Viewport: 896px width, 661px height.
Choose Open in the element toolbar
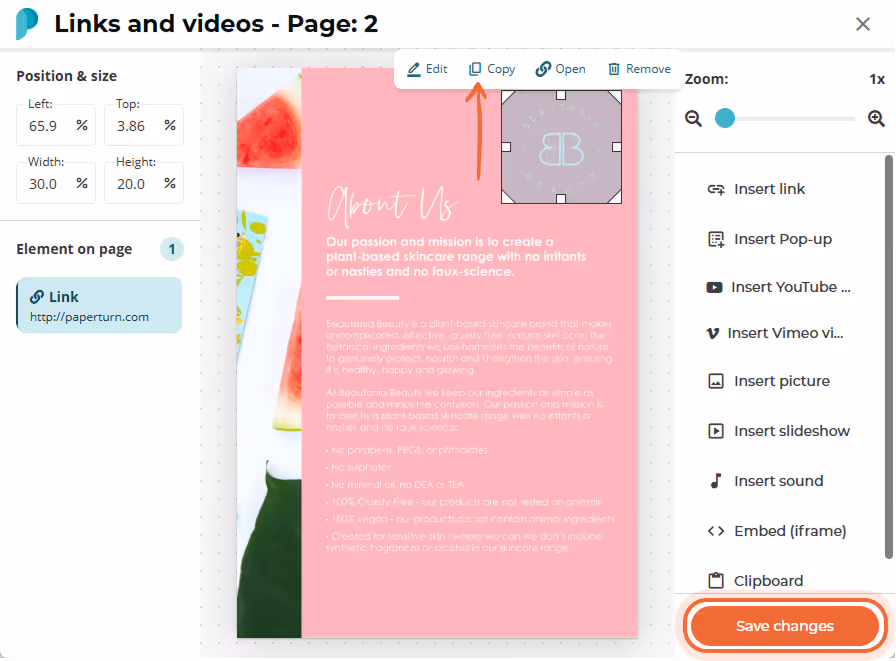click(561, 69)
